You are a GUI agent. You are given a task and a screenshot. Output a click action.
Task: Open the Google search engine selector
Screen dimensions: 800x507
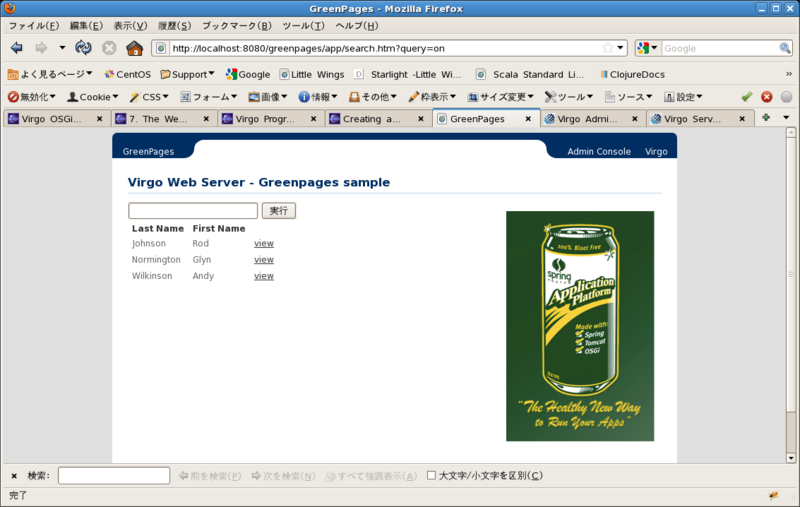click(647, 48)
